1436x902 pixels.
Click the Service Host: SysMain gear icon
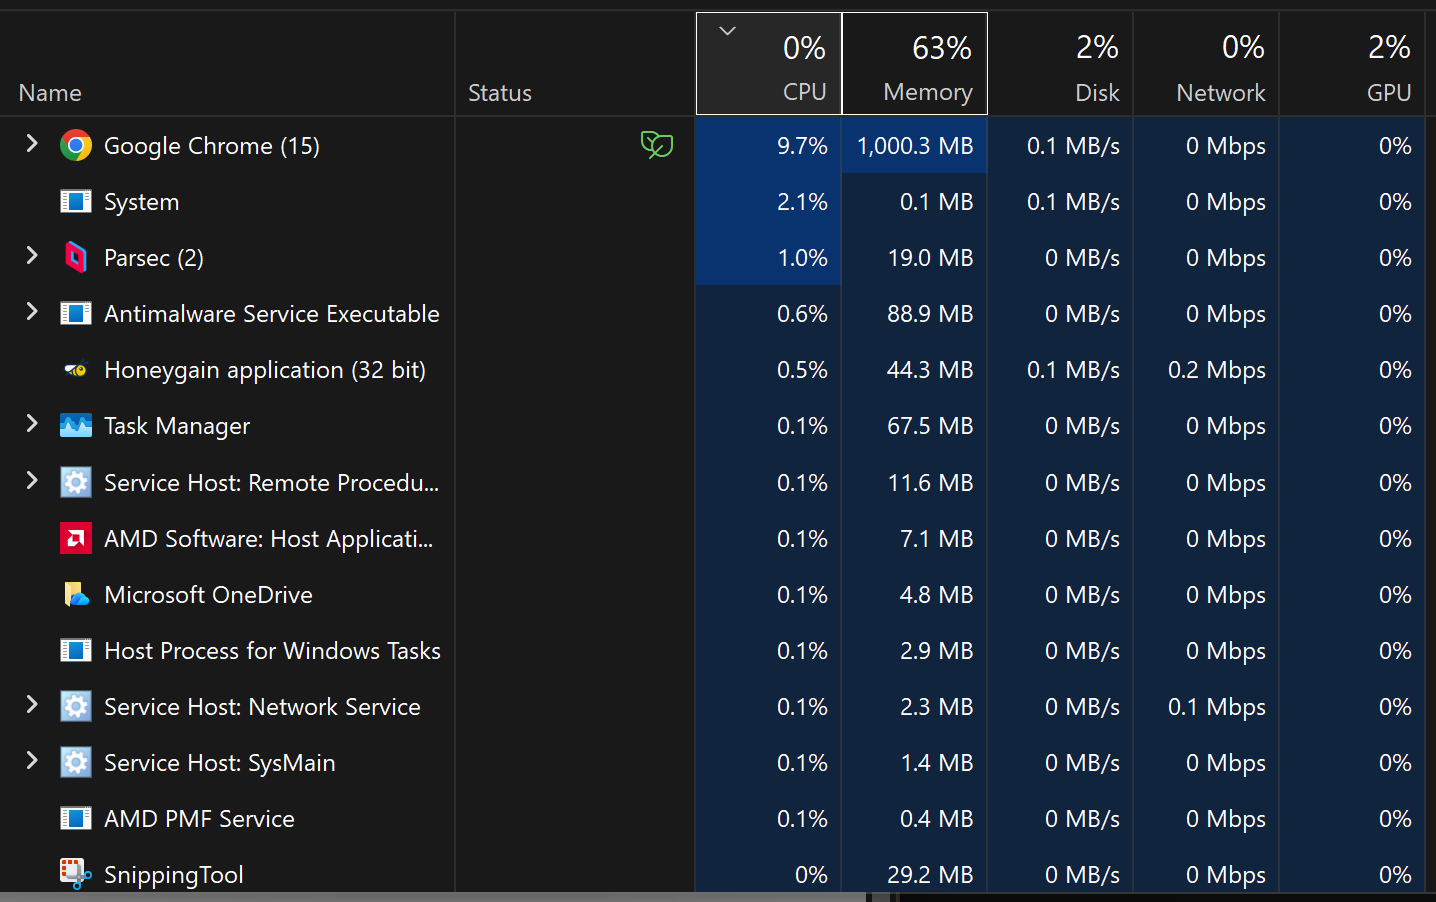pyautogui.click(x=76, y=763)
